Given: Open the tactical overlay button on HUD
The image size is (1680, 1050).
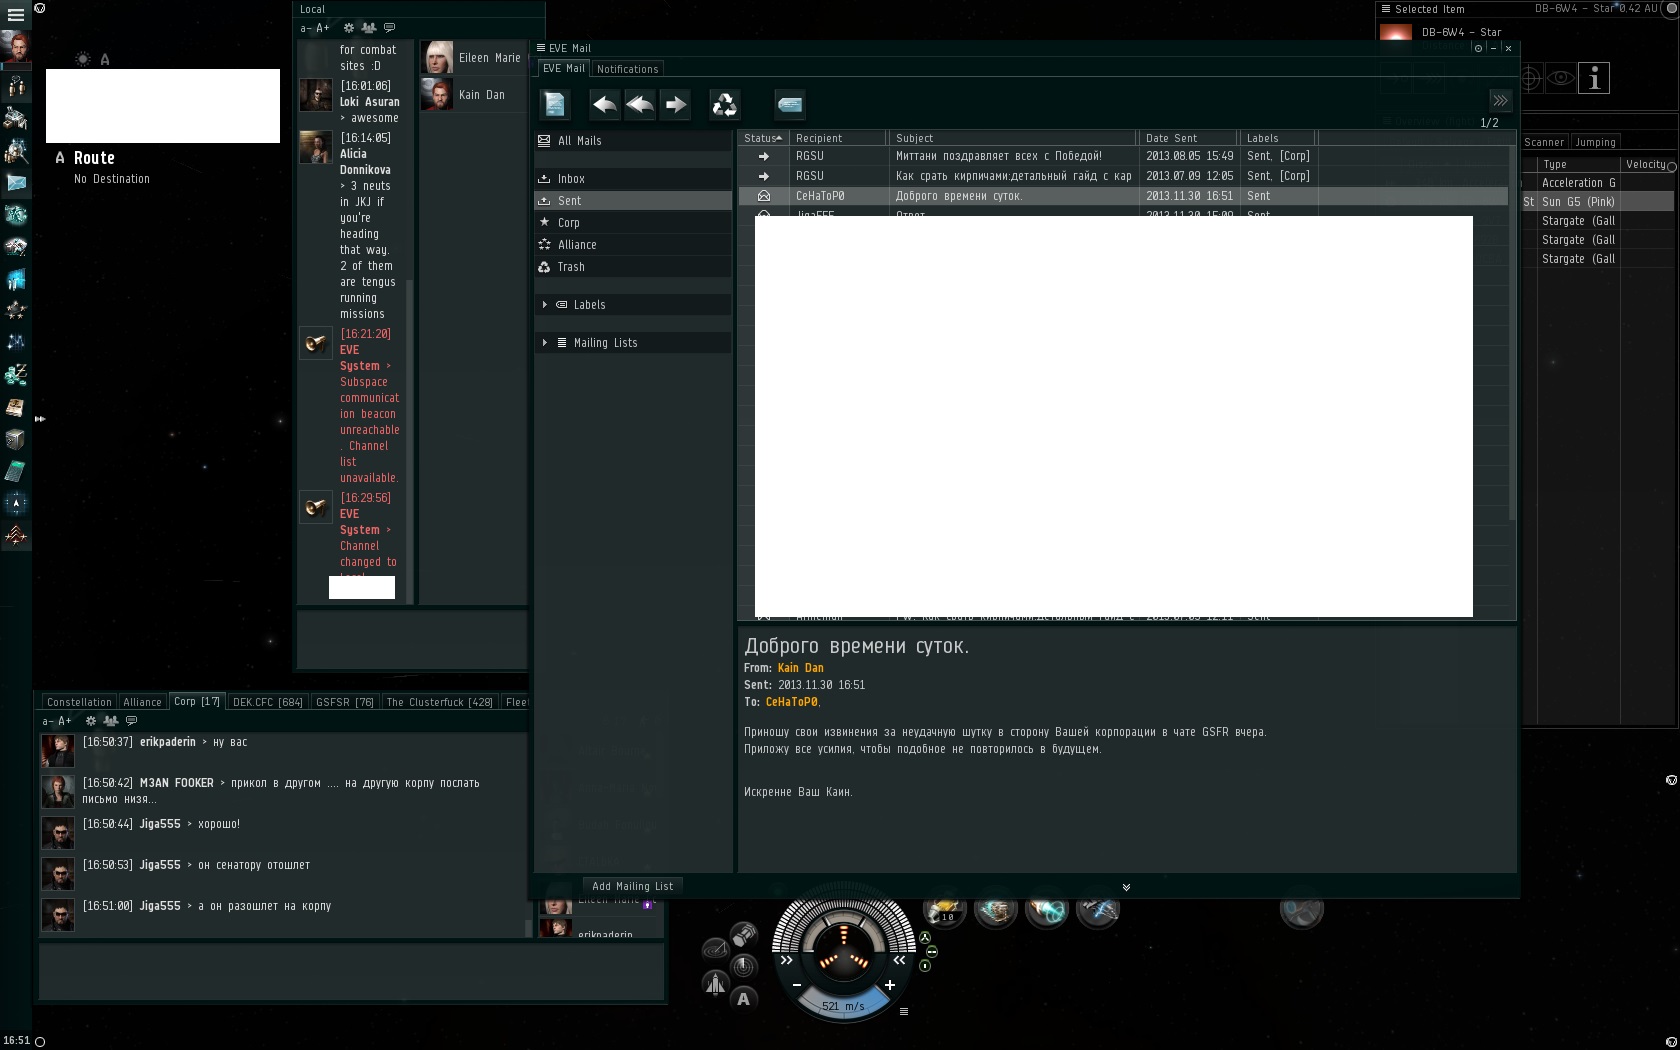Looking at the screenshot, I should pos(715,950).
